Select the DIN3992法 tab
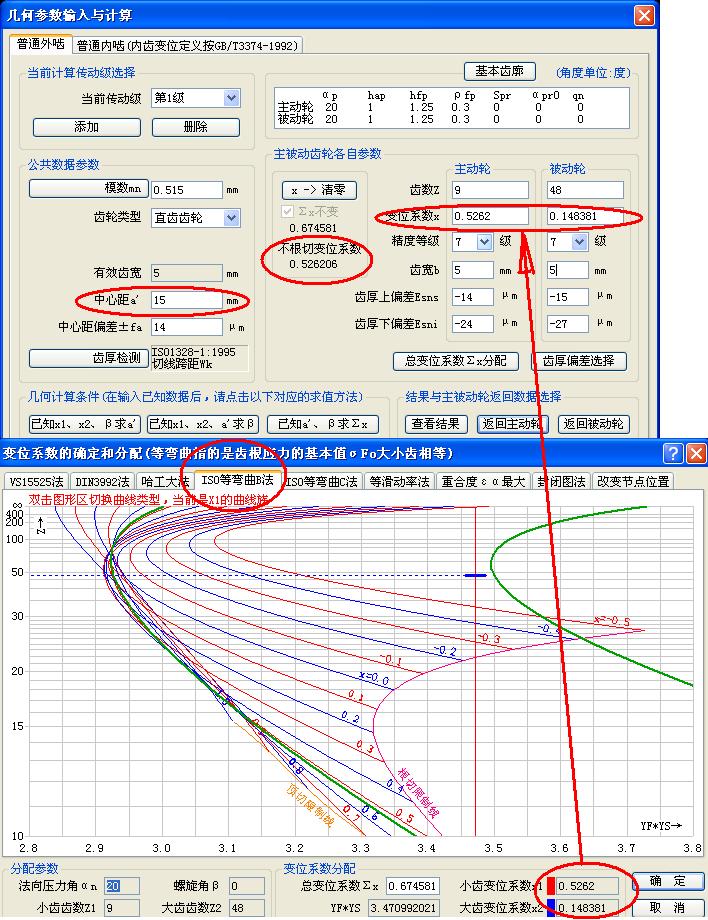The image size is (708, 920). coord(102,482)
